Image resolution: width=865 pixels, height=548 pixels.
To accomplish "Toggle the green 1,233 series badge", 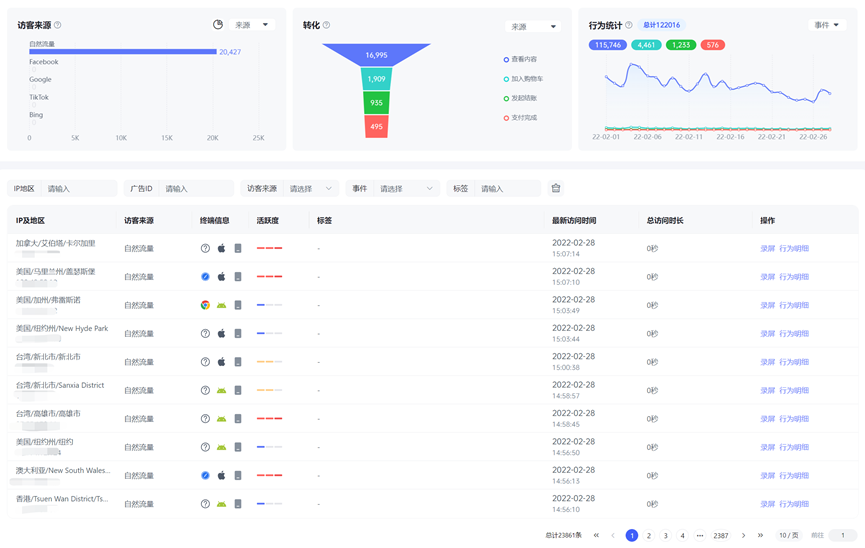I will point(681,45).
